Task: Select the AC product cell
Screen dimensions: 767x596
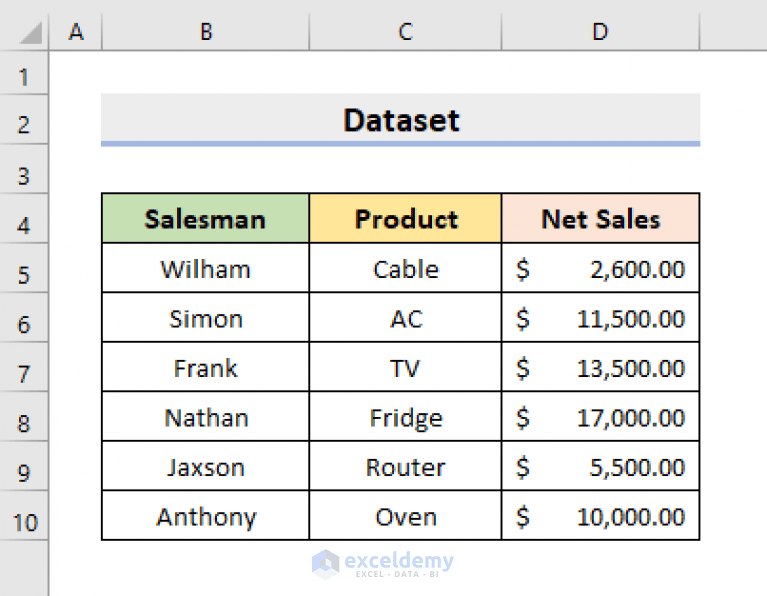Action: coord(405,318)
